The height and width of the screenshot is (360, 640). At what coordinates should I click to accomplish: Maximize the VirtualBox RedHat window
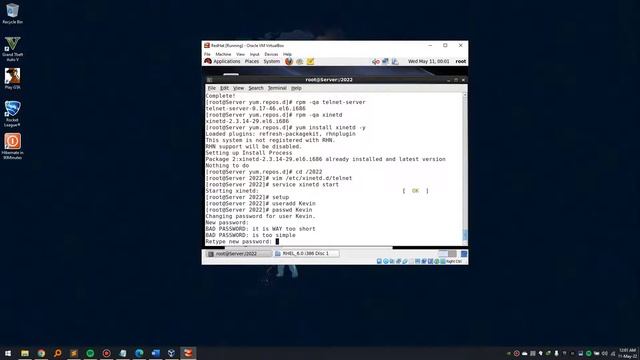coord(445,46)
